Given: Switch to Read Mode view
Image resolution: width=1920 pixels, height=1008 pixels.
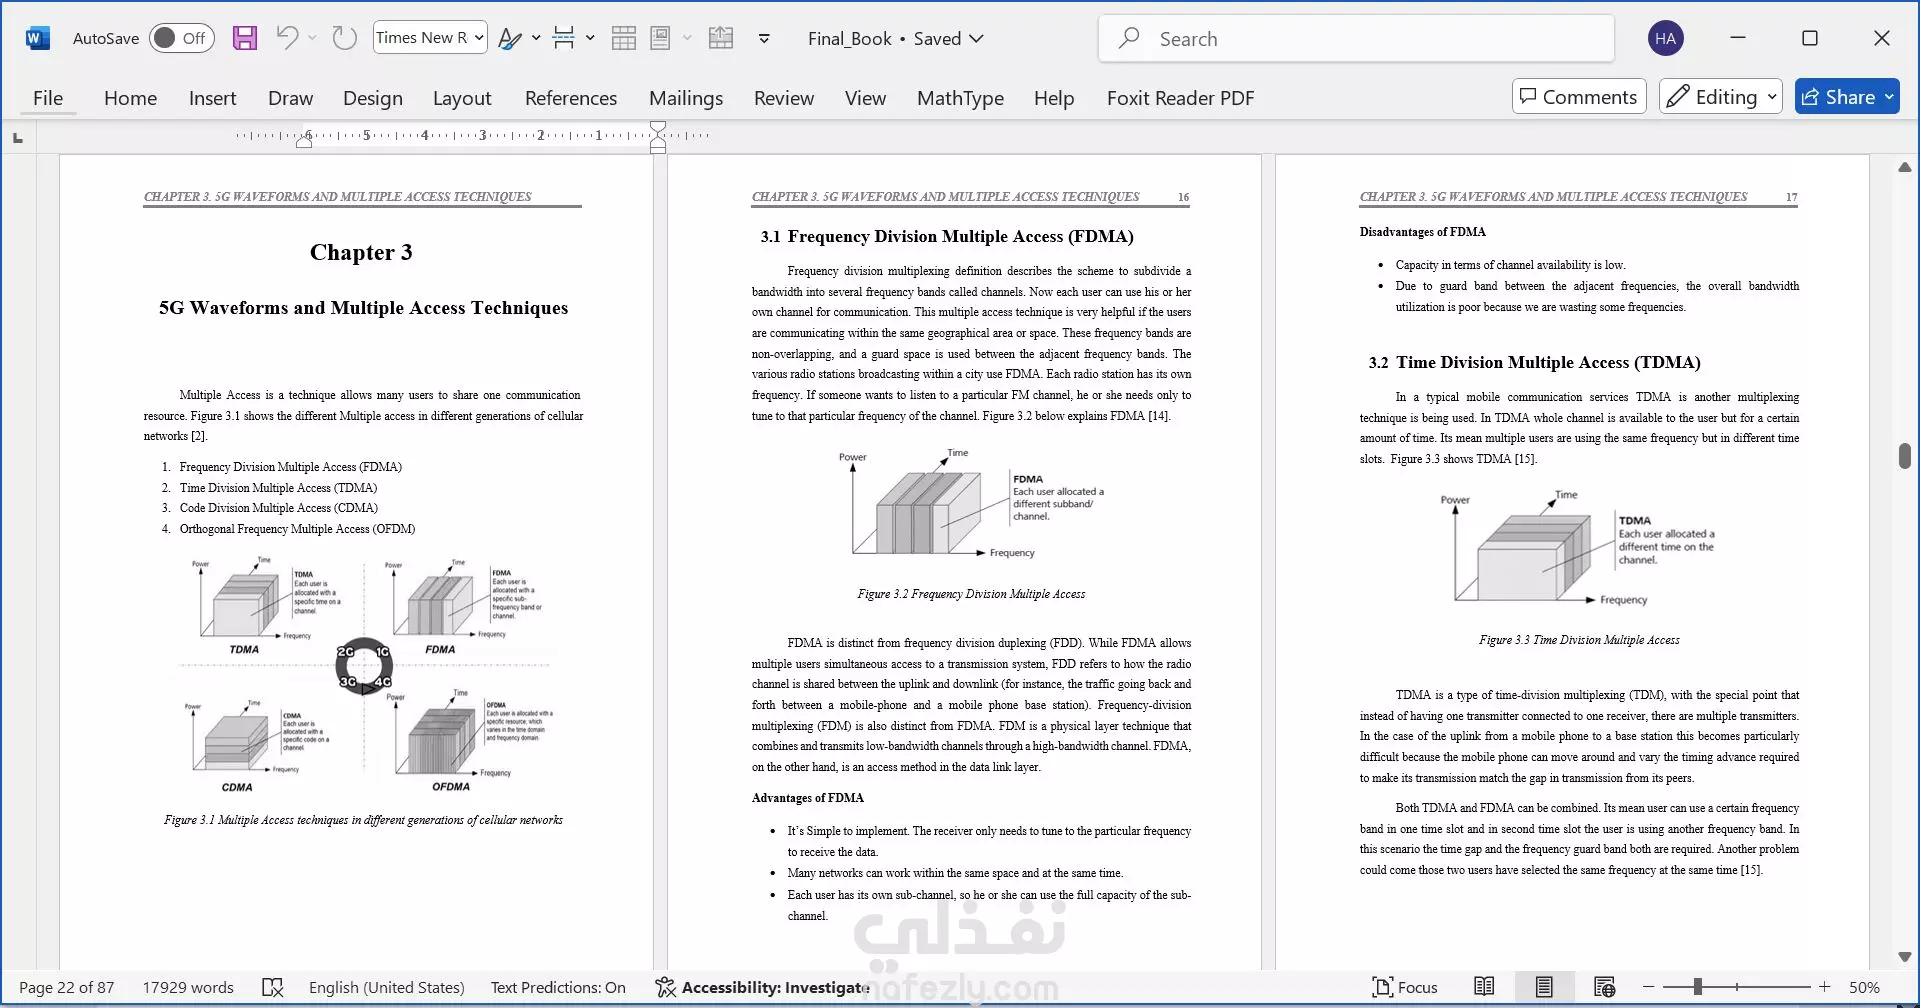Looking at the screenshot, I should pyautogui.click(x=1484, y=987).
